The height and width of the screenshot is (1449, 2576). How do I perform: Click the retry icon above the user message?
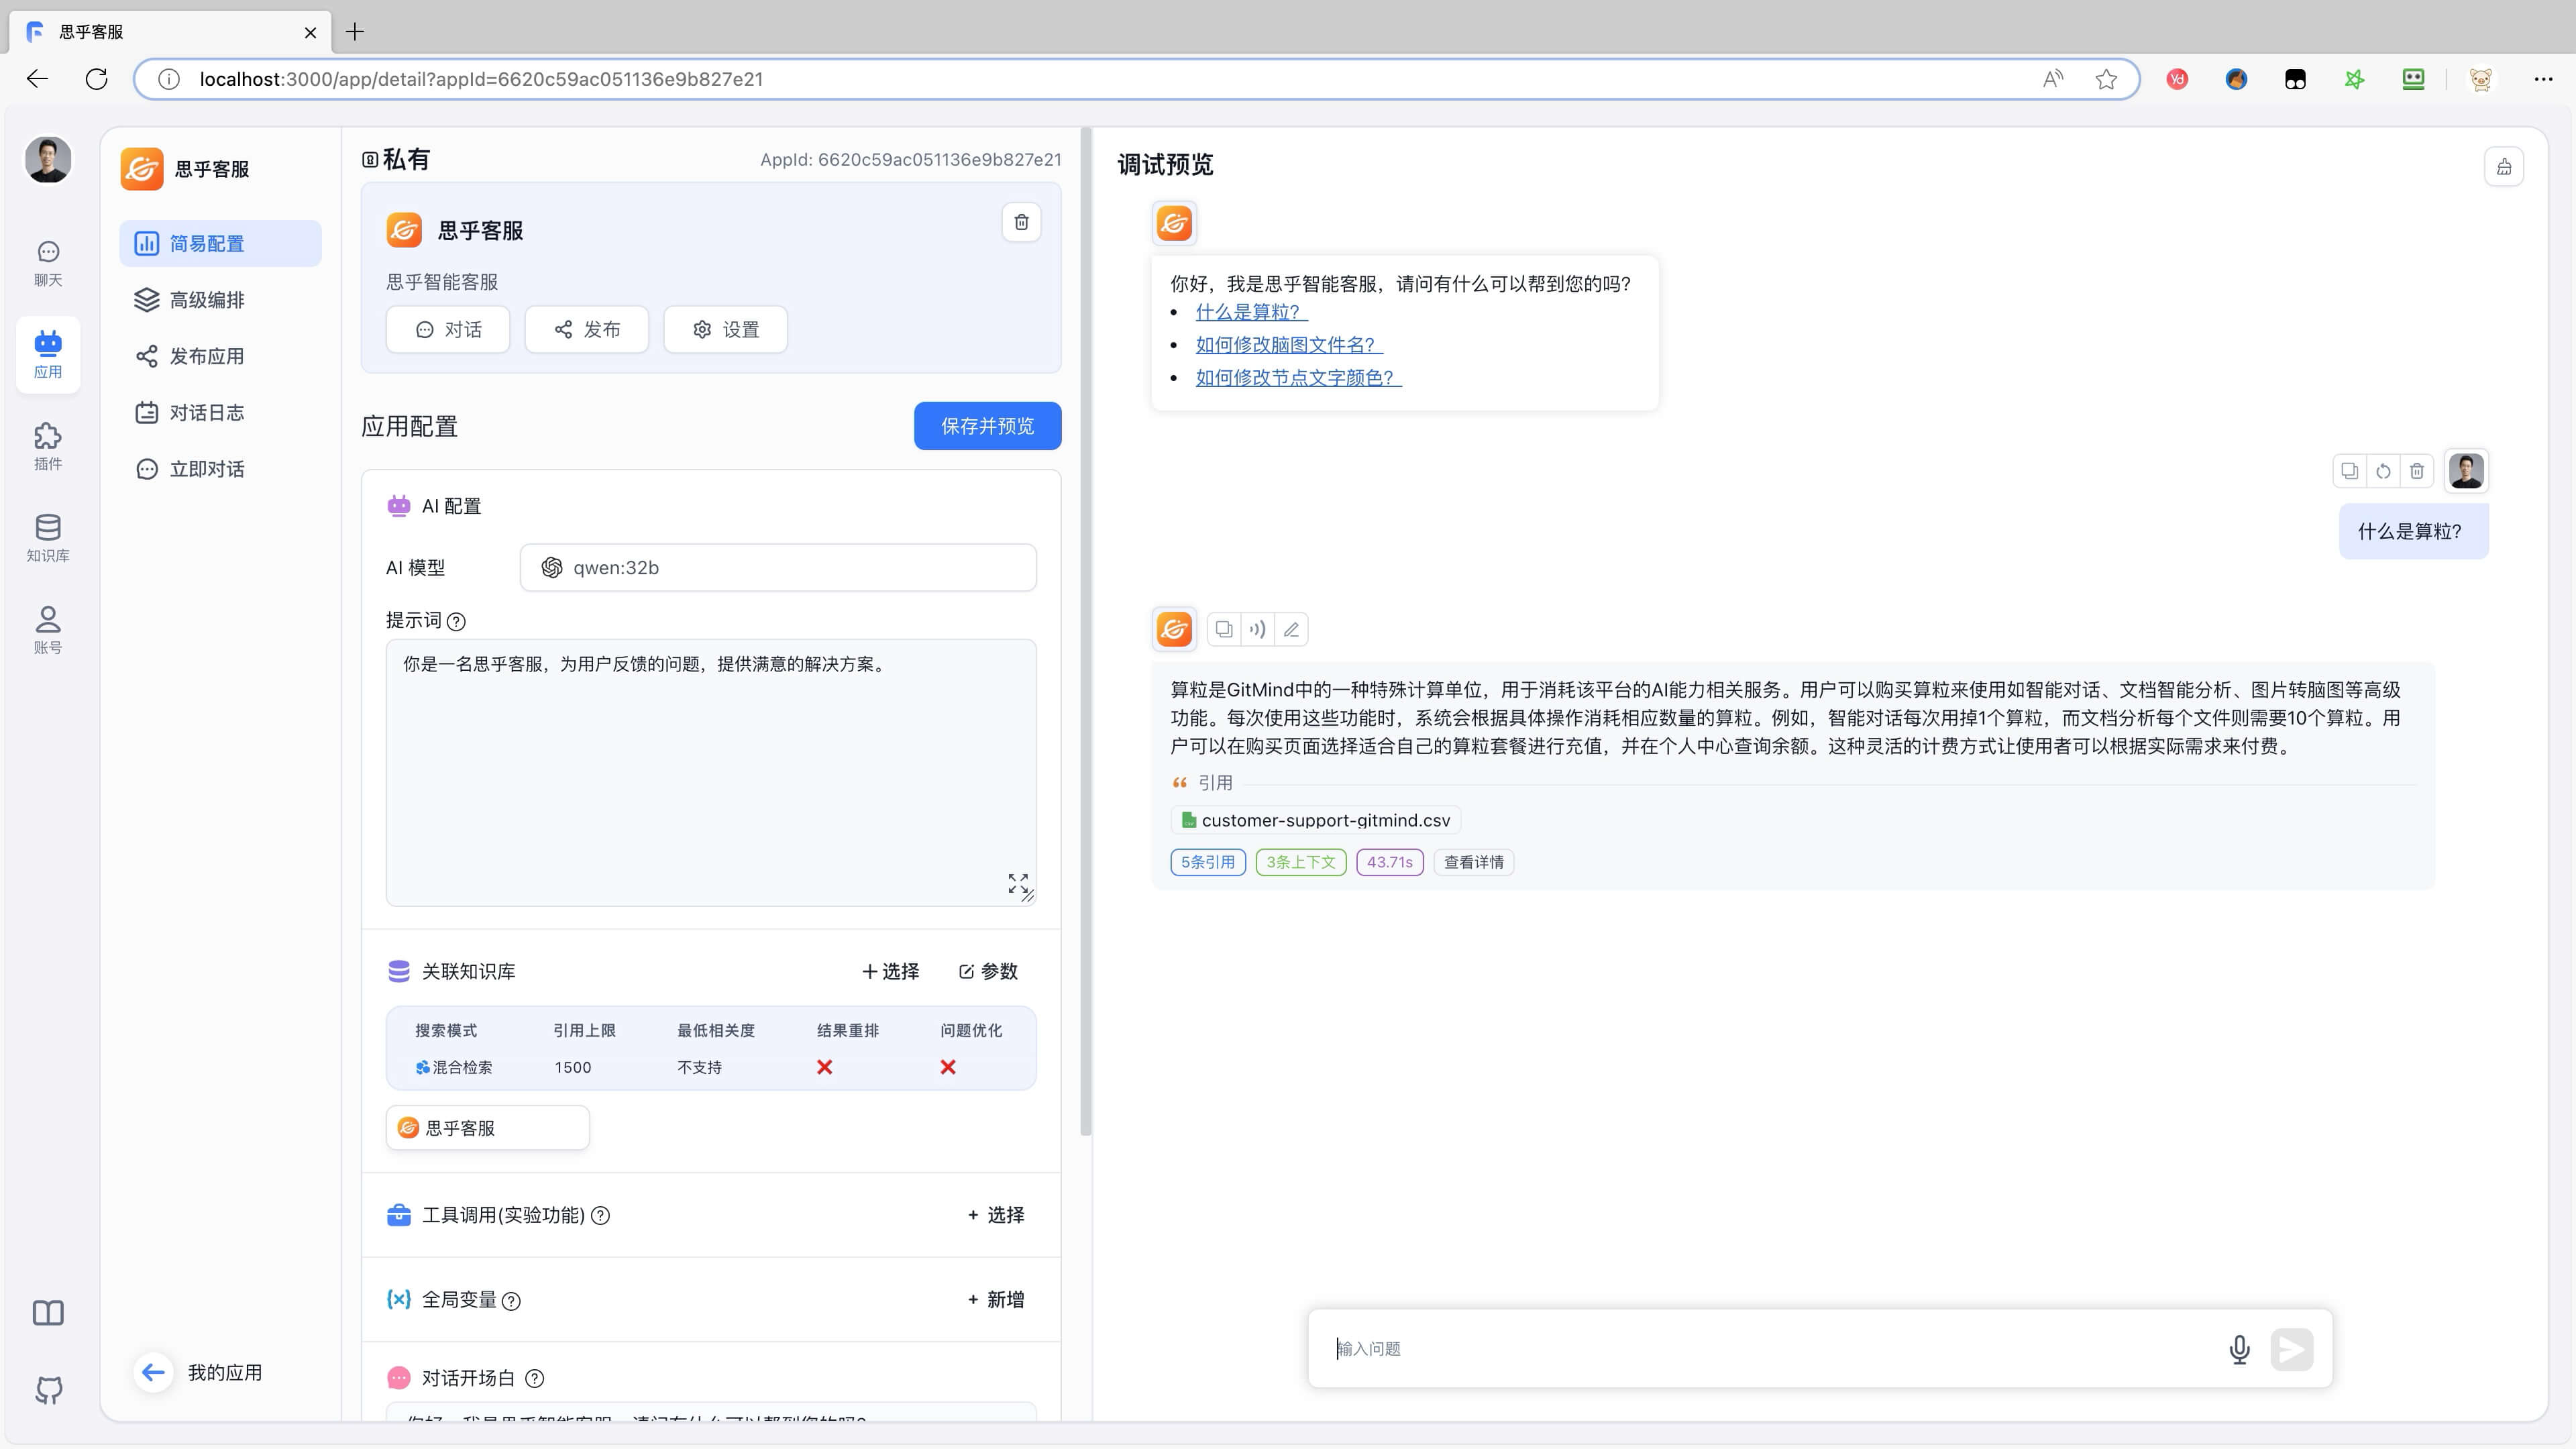2383,471
